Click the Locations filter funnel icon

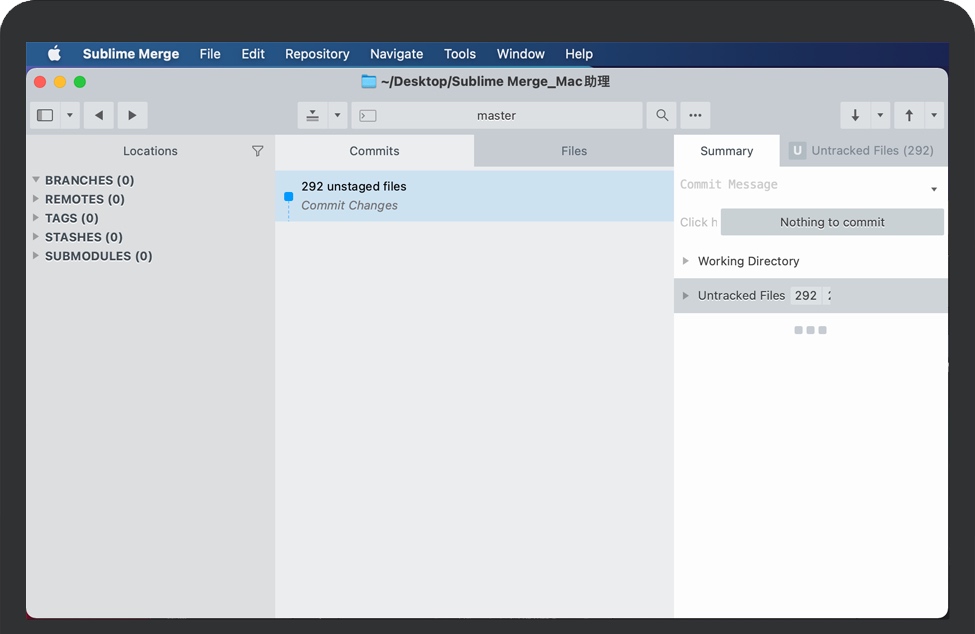[257, 151]
